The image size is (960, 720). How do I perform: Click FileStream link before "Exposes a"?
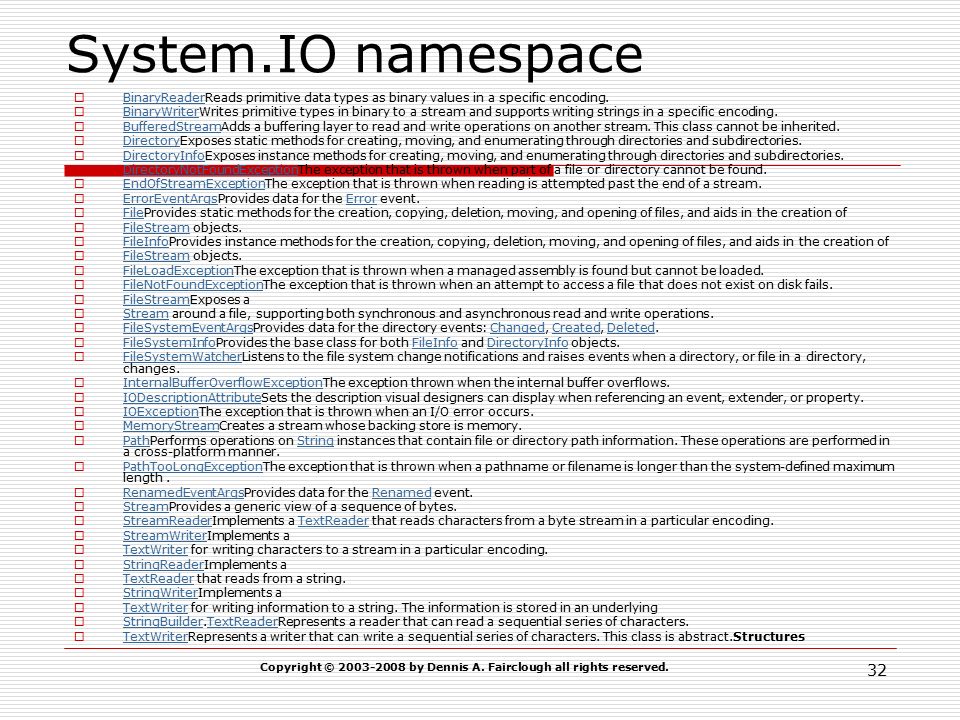click(x=156, y=300)
